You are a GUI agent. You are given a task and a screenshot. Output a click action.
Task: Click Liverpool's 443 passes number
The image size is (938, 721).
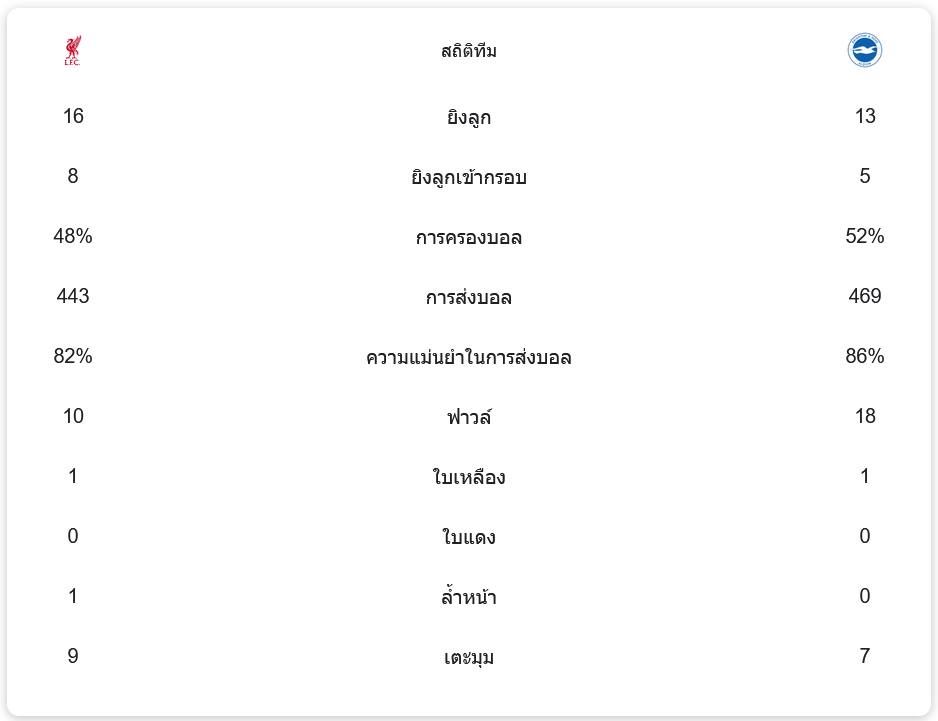73,296
